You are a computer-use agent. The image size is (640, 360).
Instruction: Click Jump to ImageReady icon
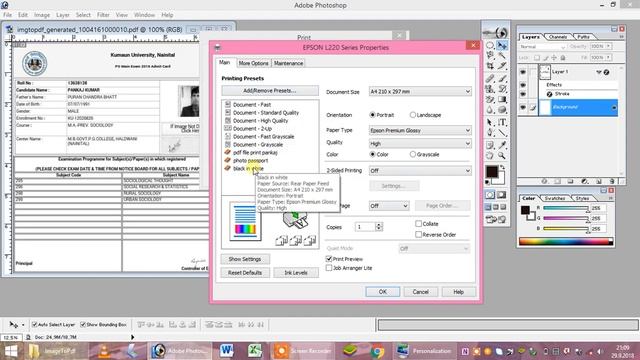click(x=496, y=220)
